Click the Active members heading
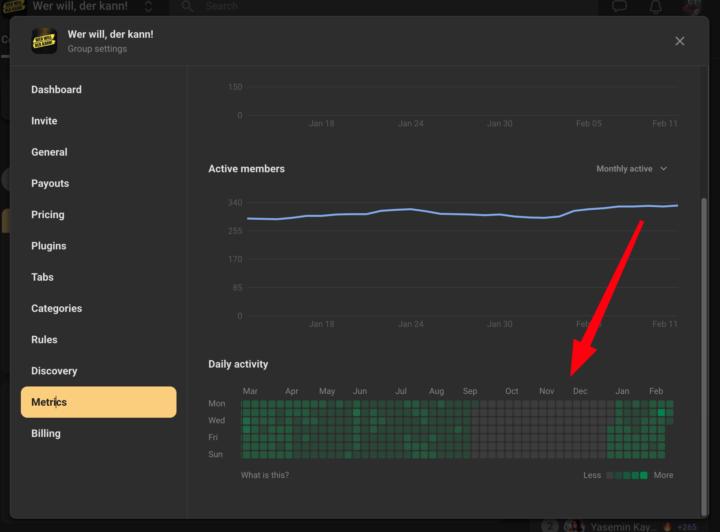Viewport: 720px width, 532px height. tap(246, 168)
